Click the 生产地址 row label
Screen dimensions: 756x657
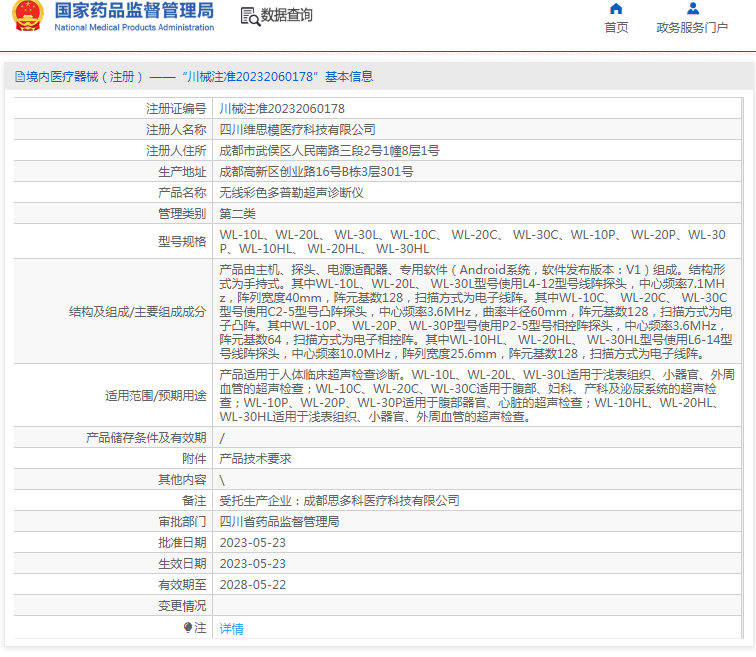[x=182, y=172]
